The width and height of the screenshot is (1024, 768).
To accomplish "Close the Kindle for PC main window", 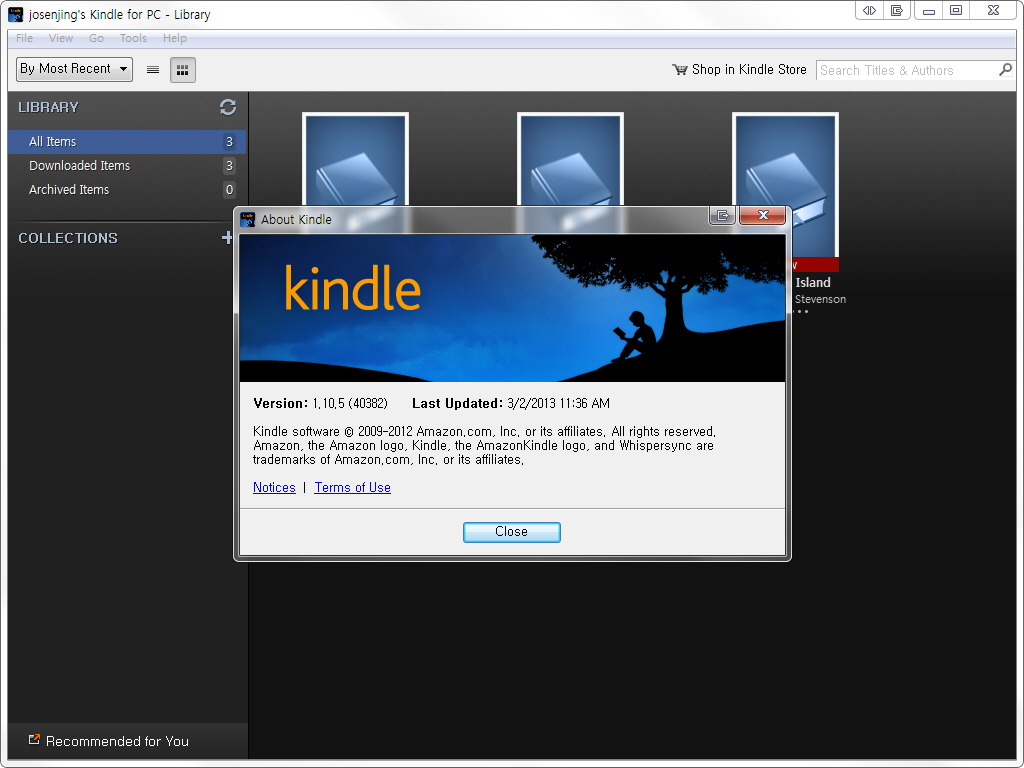I will (x=993, y=10).
